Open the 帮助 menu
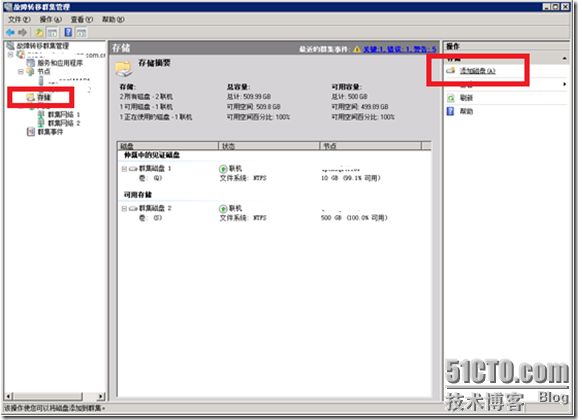Viewport: 578px width, 420px height. pos(113,19)
